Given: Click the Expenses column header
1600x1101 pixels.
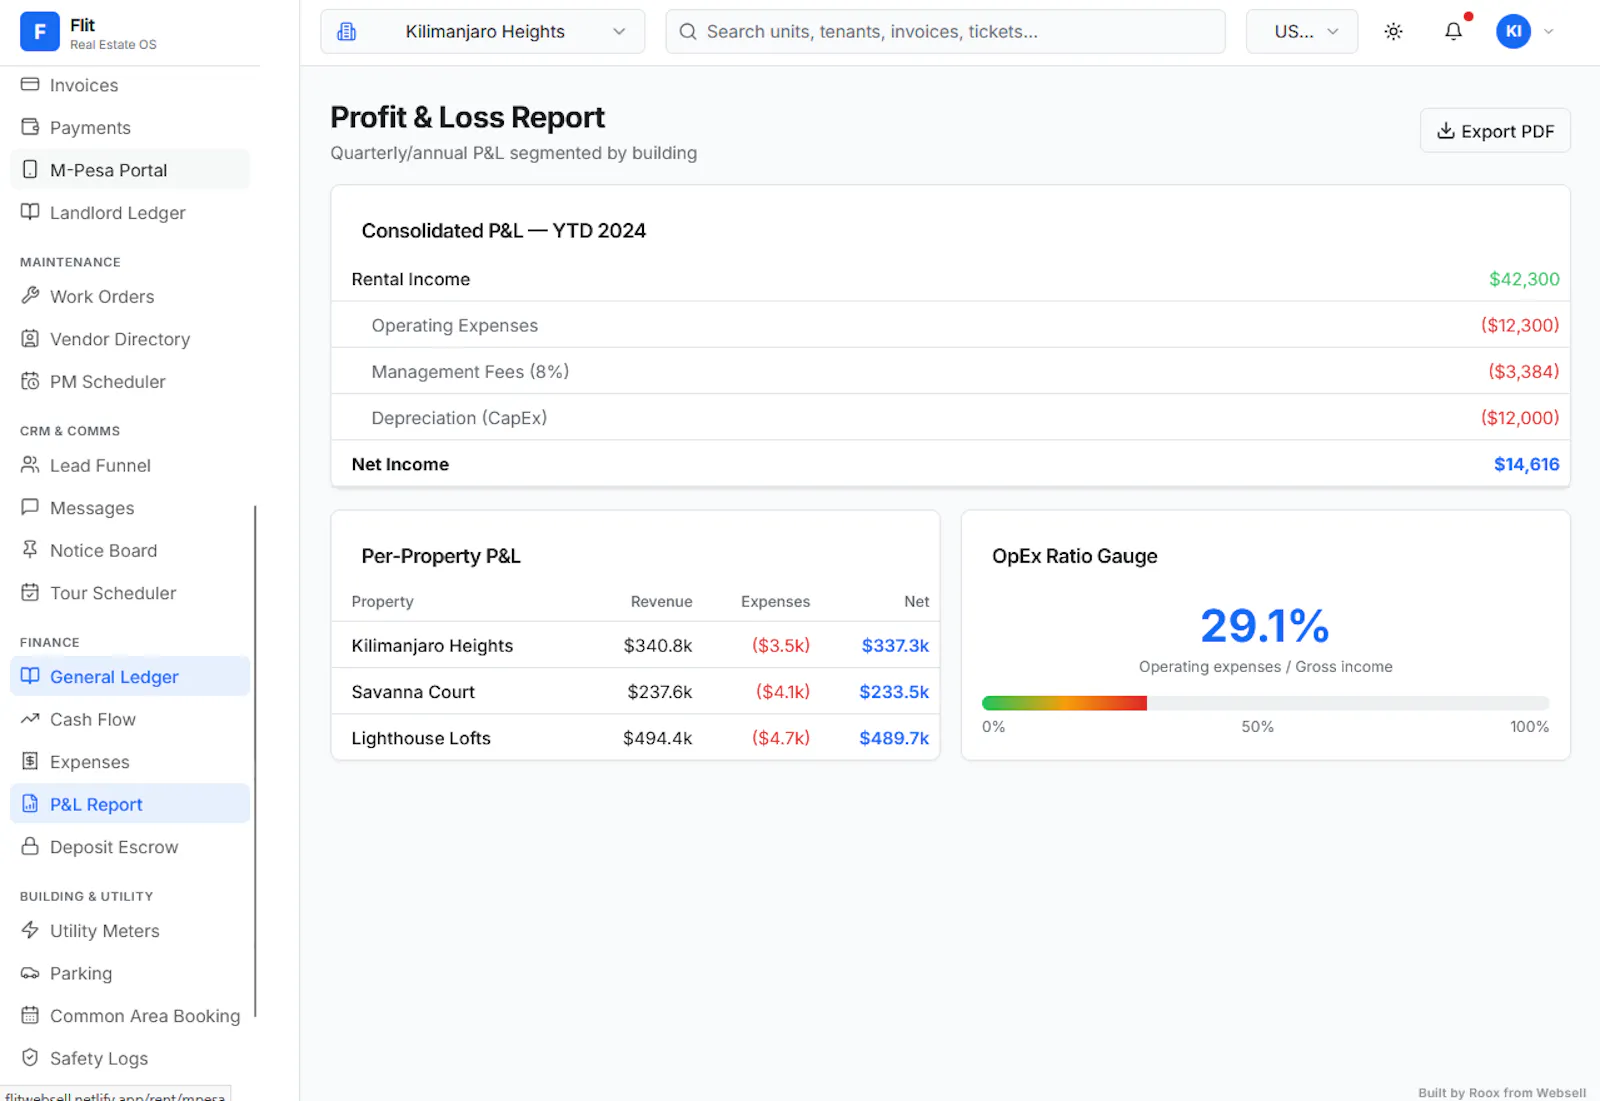Looking at the screenshot, I should 775,601.
